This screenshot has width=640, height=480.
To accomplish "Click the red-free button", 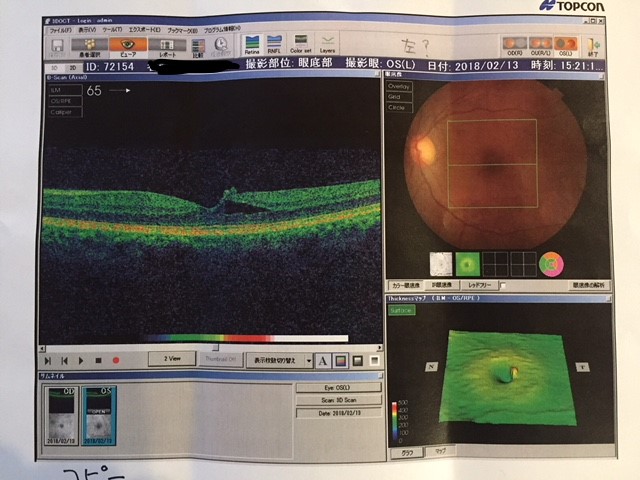I will tap(480, 285).
